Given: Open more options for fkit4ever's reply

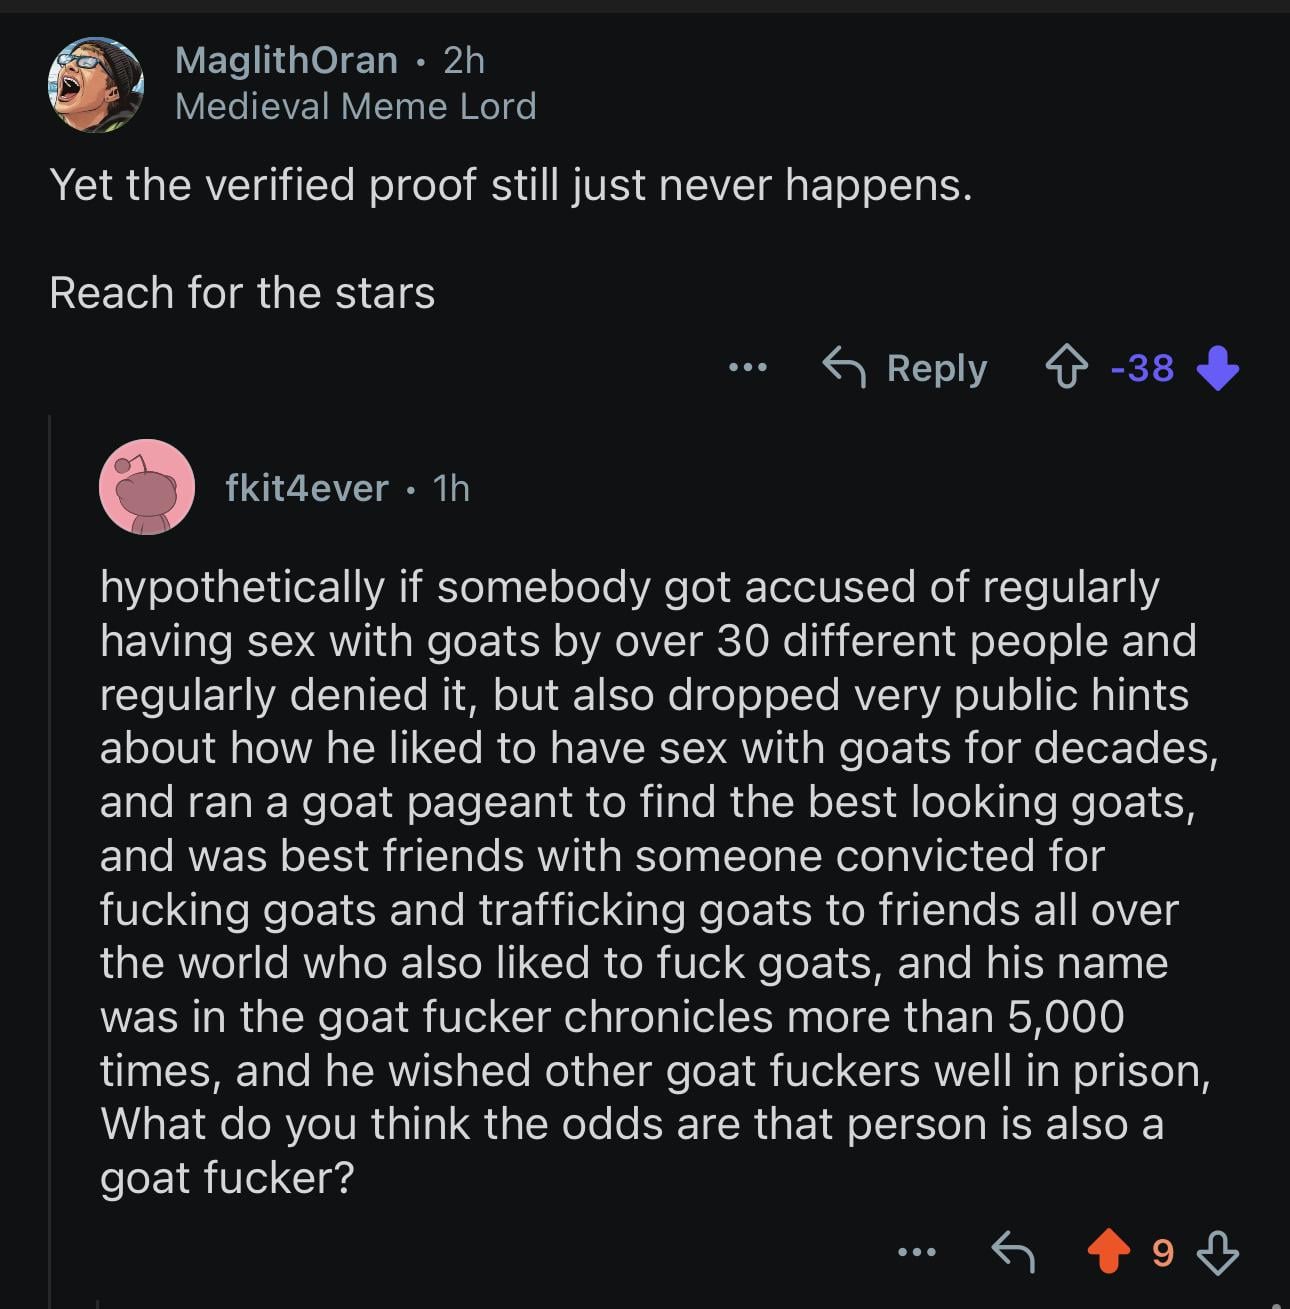Looking at the screenshot, I should 917,1251.
